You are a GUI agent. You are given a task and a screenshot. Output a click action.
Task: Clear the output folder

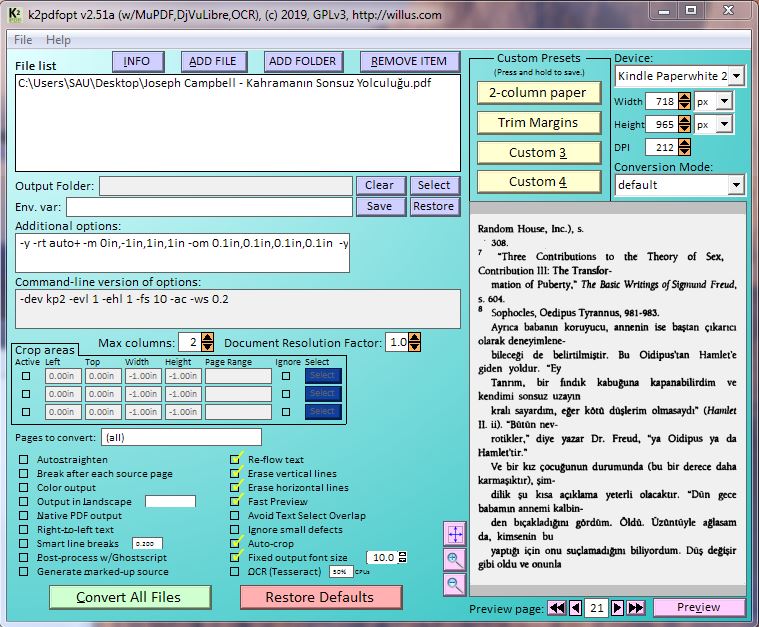[380, 185]
